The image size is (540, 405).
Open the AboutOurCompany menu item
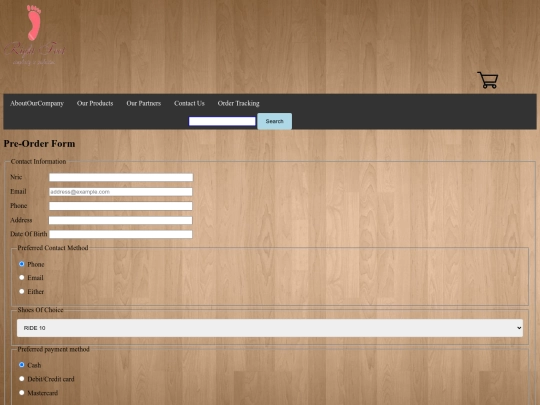pos(37,103)
